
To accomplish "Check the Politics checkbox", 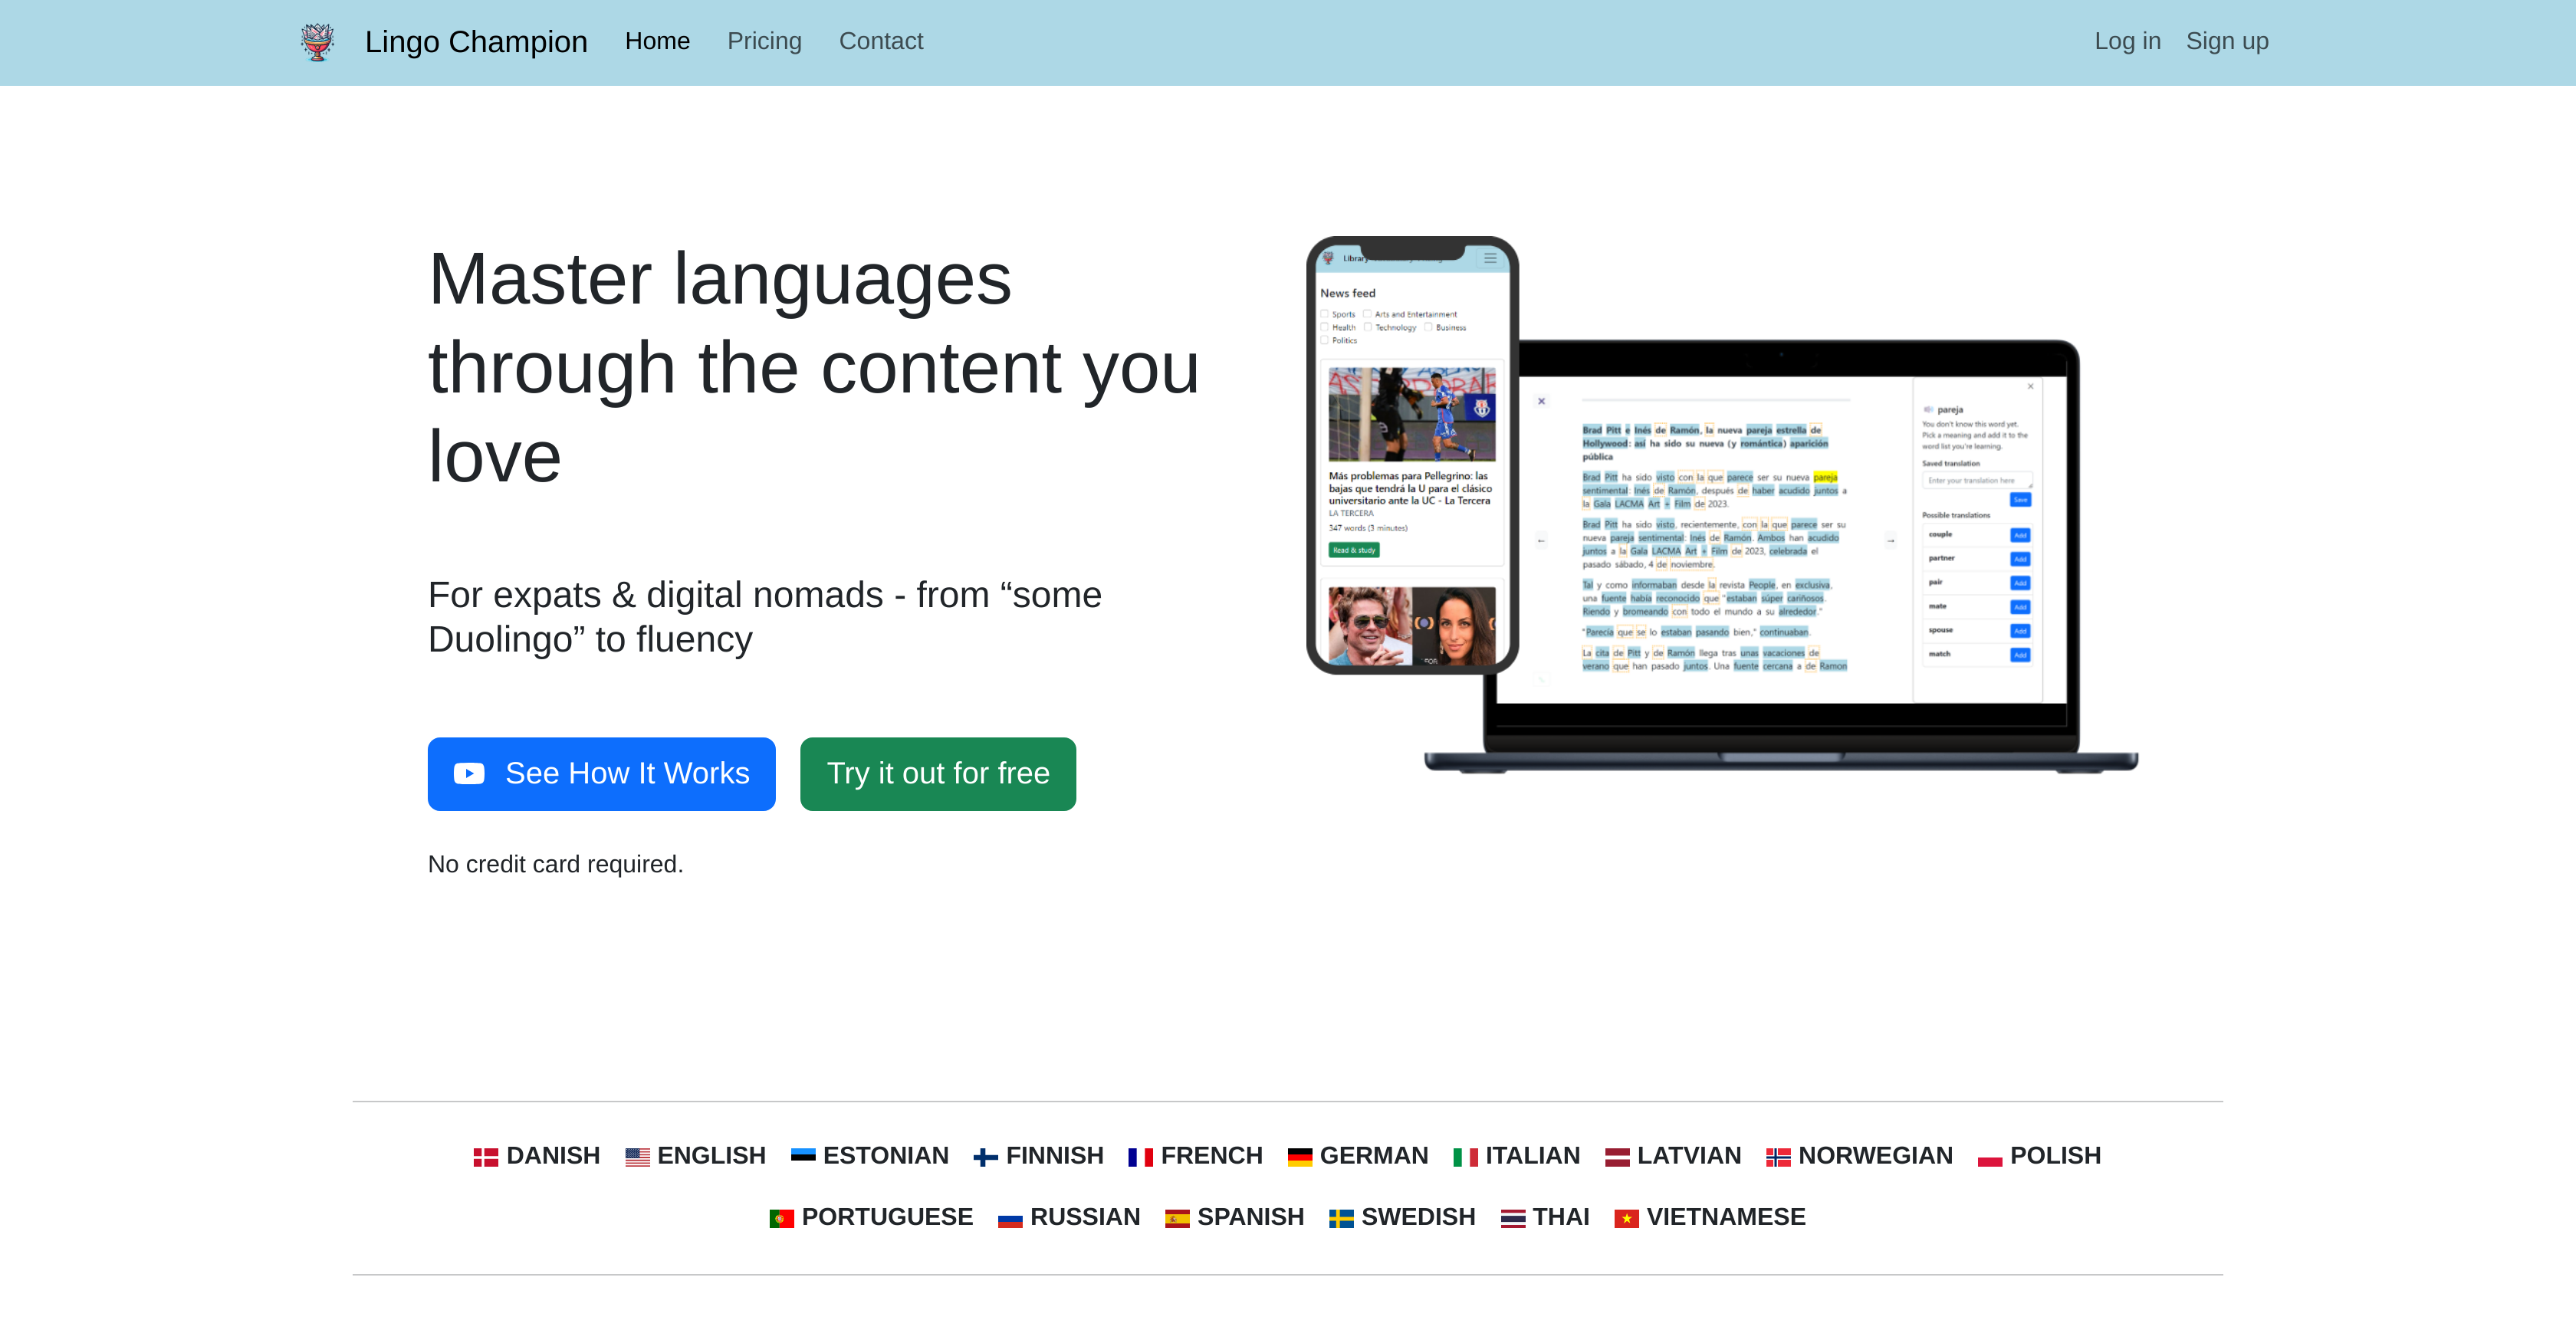I will click(x=1325, y=340).
